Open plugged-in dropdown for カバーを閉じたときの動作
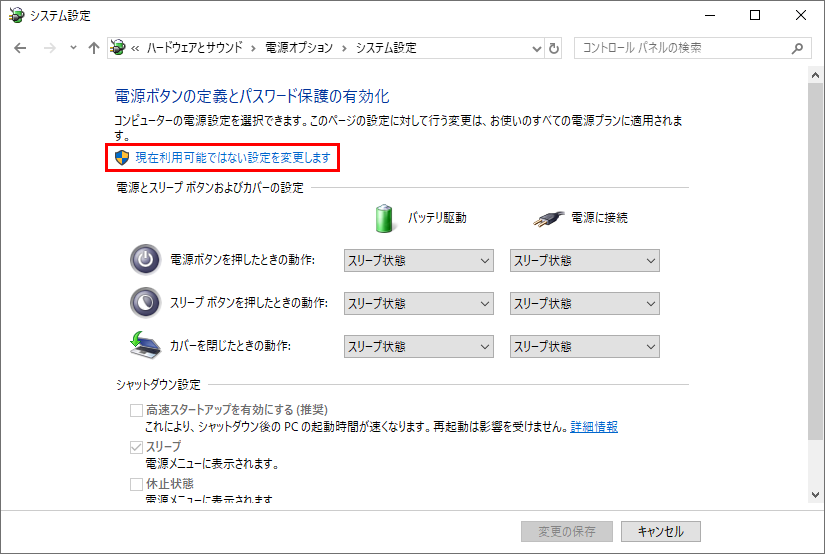The width and height of the screenshot is (825, 554). 585,347
